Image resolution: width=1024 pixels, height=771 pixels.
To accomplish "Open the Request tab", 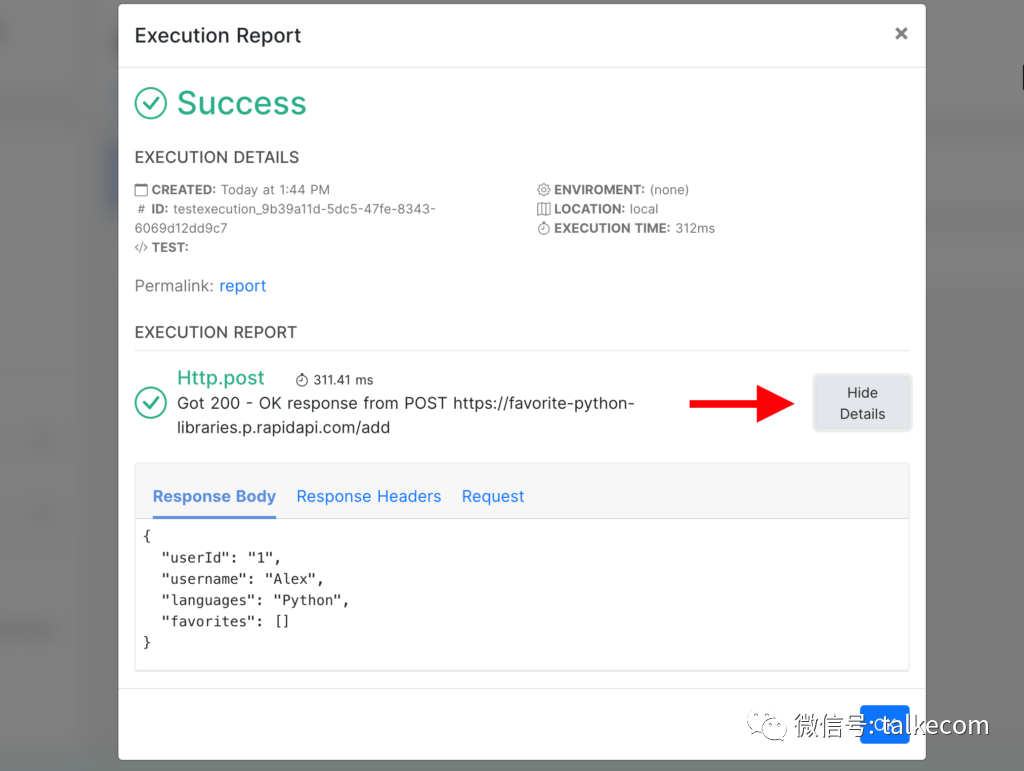I will 493,496.
